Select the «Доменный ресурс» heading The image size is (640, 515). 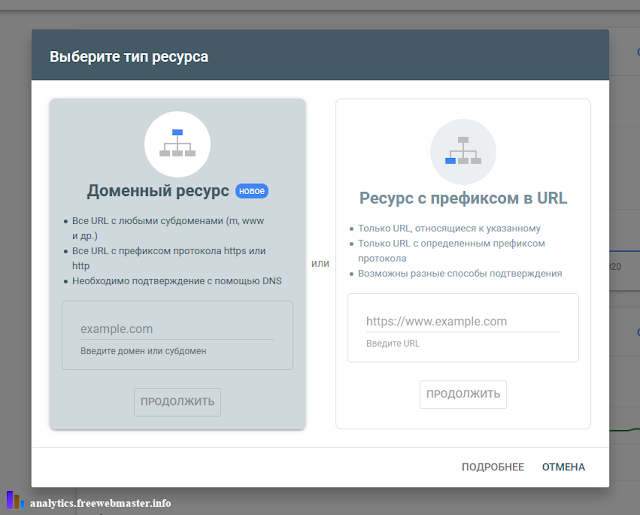tap(158, 191)
